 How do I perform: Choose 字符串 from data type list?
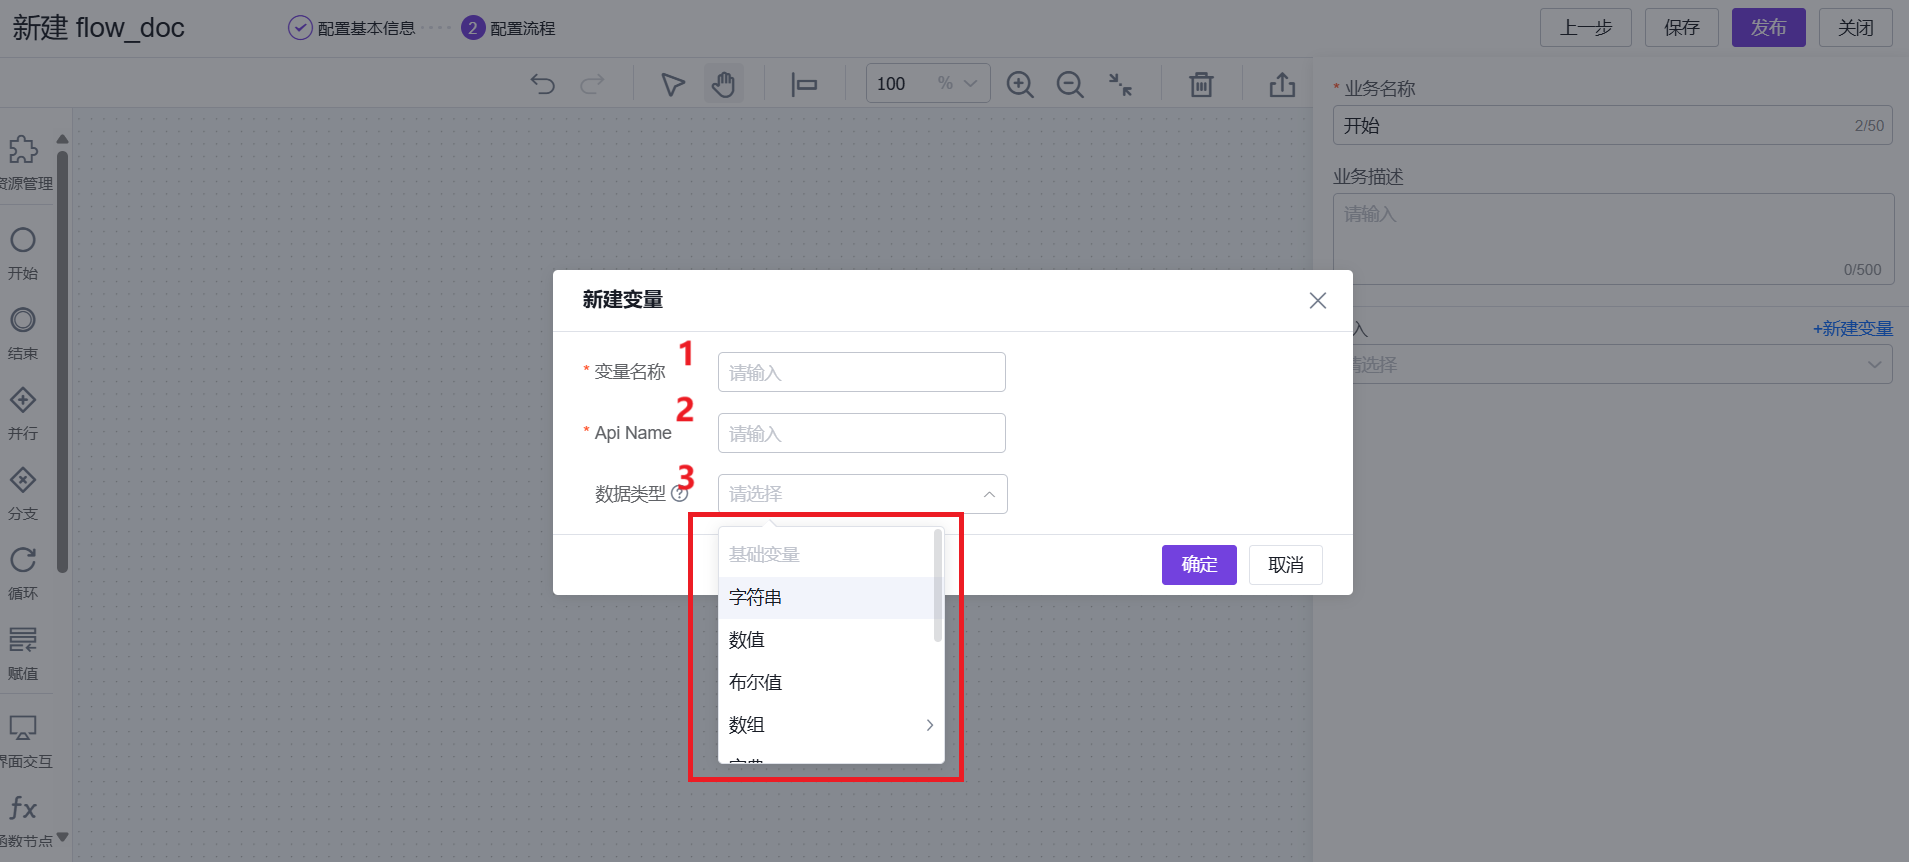coord(755,598)
